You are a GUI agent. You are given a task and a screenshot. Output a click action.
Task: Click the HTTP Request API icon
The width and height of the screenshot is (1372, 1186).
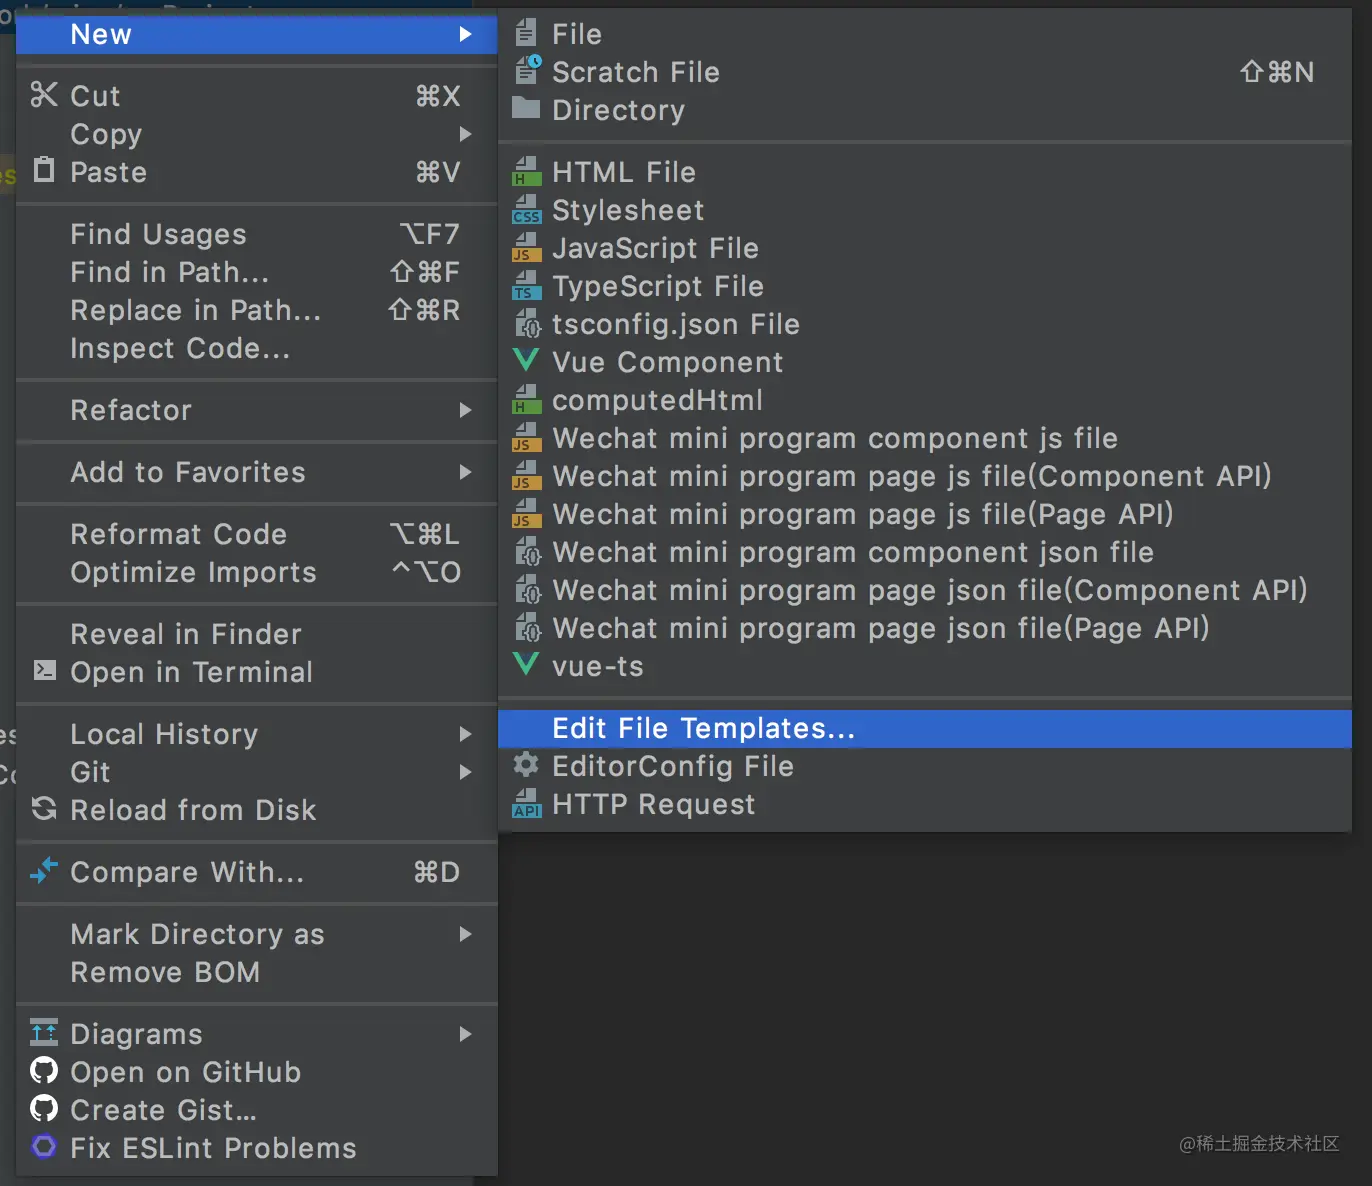click(526, 804)
